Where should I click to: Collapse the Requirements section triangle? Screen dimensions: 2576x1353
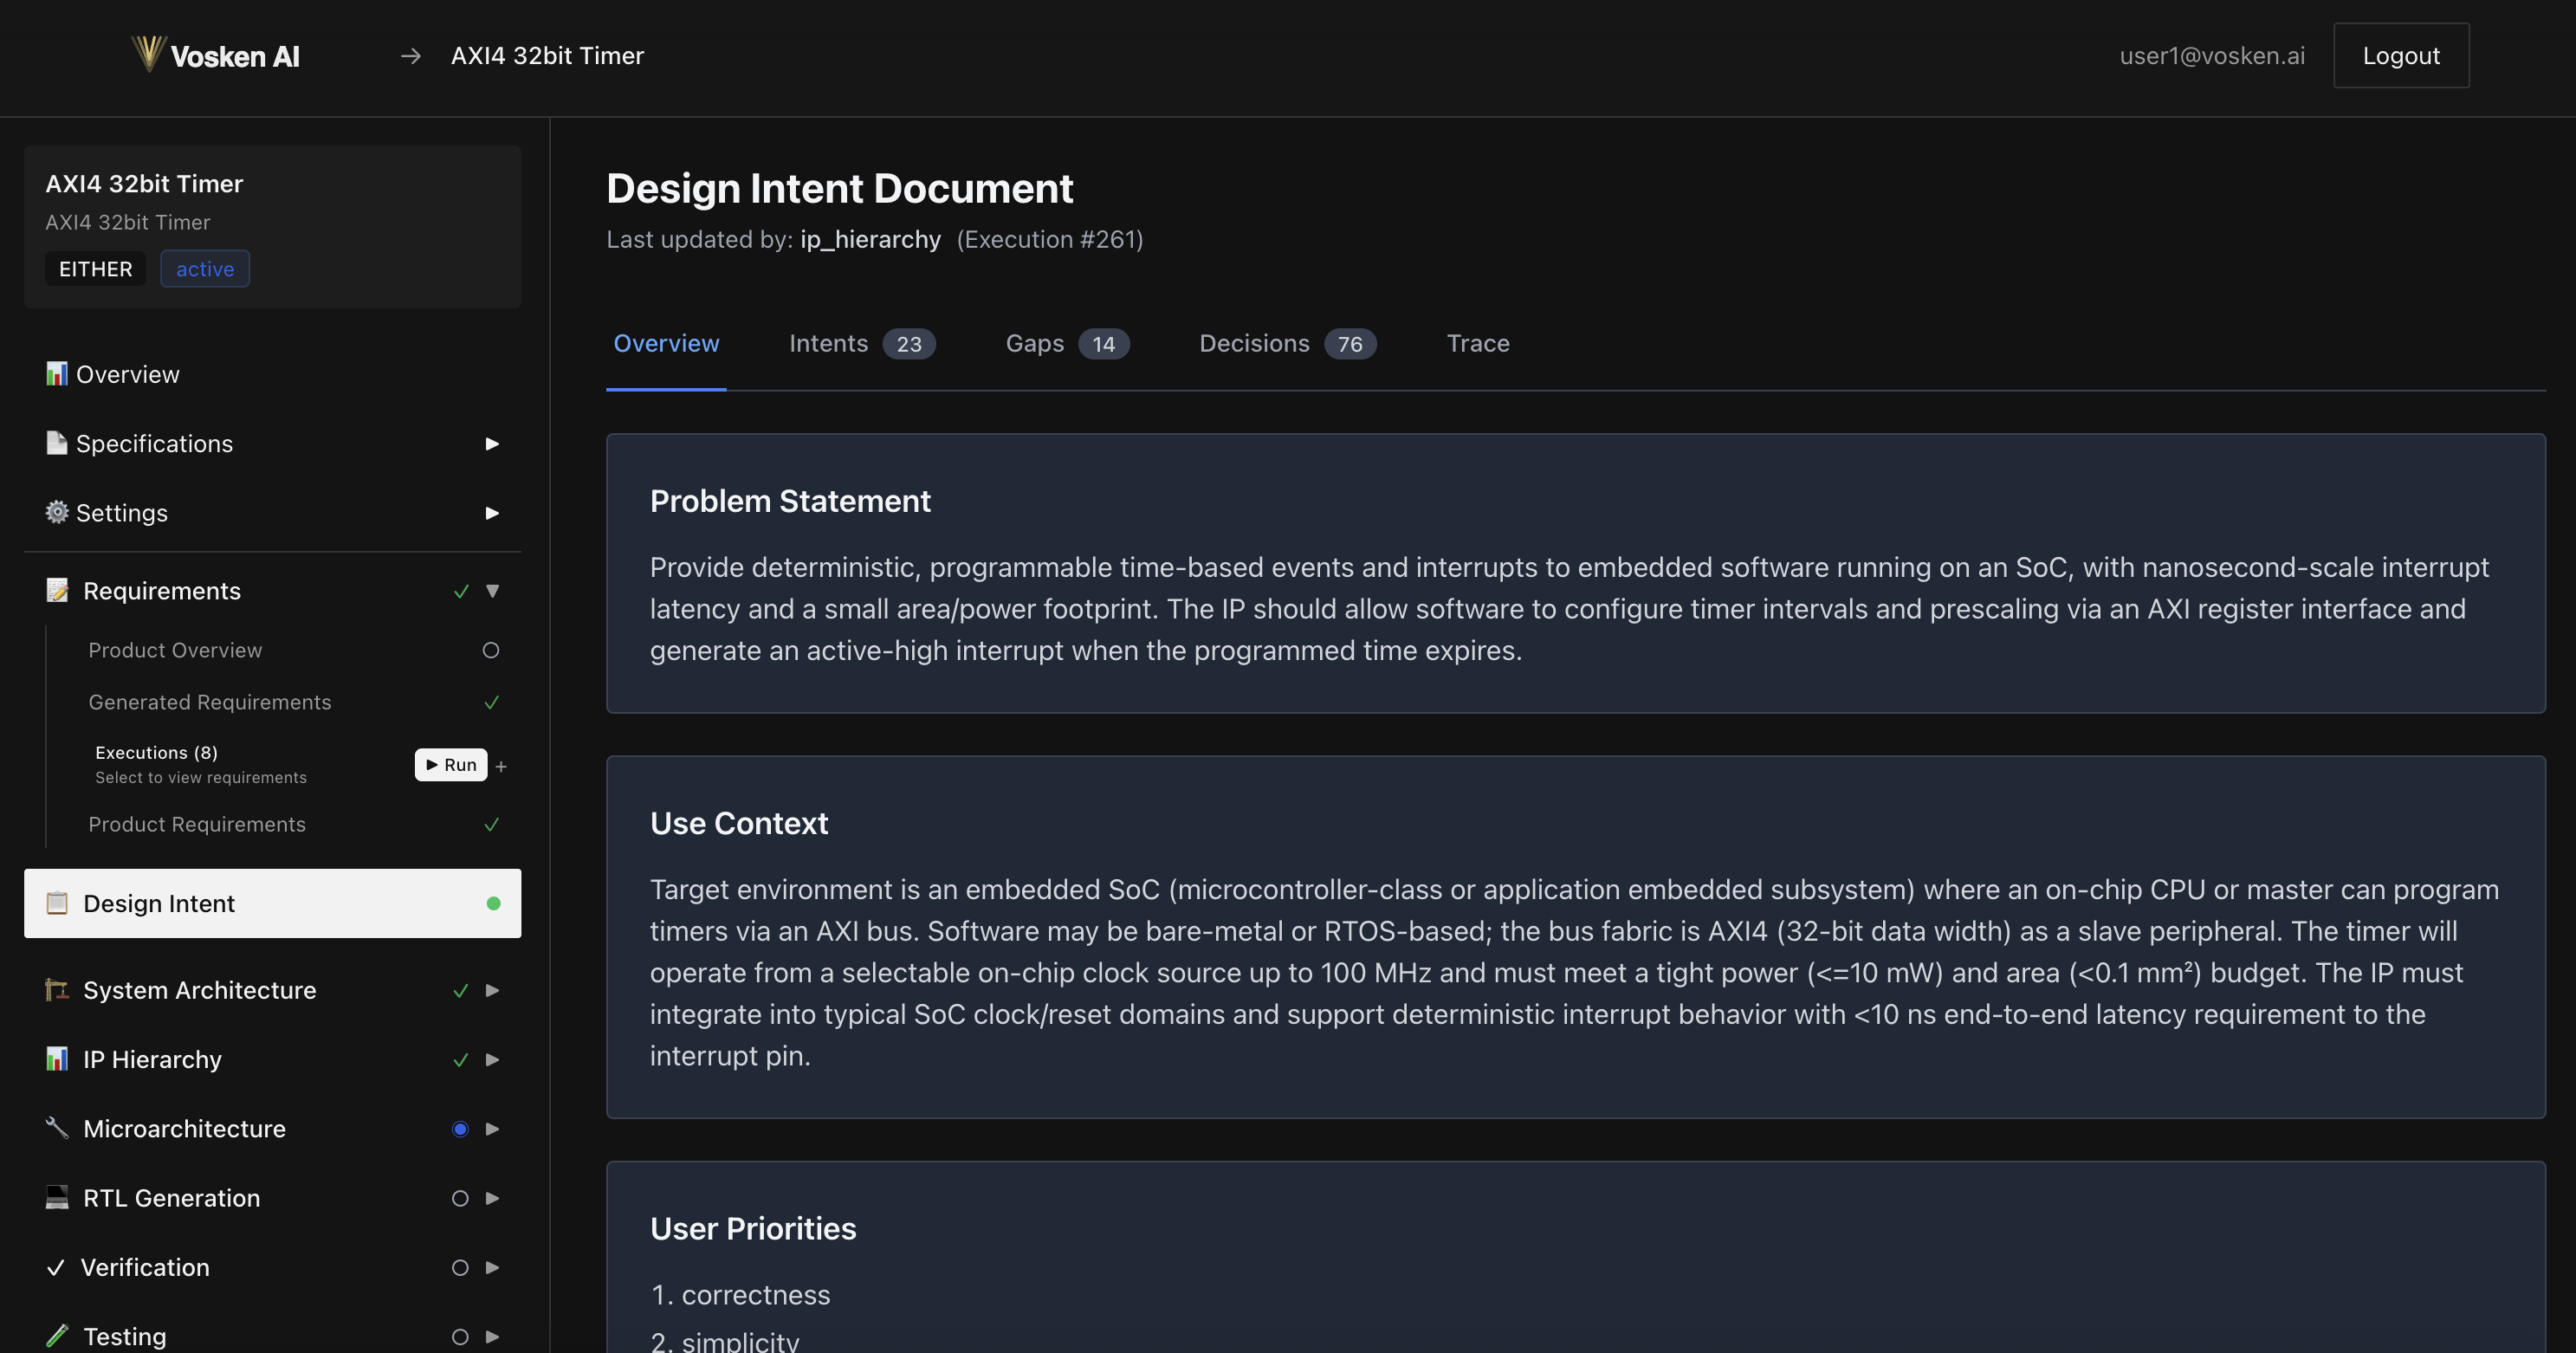click(492, 591)
